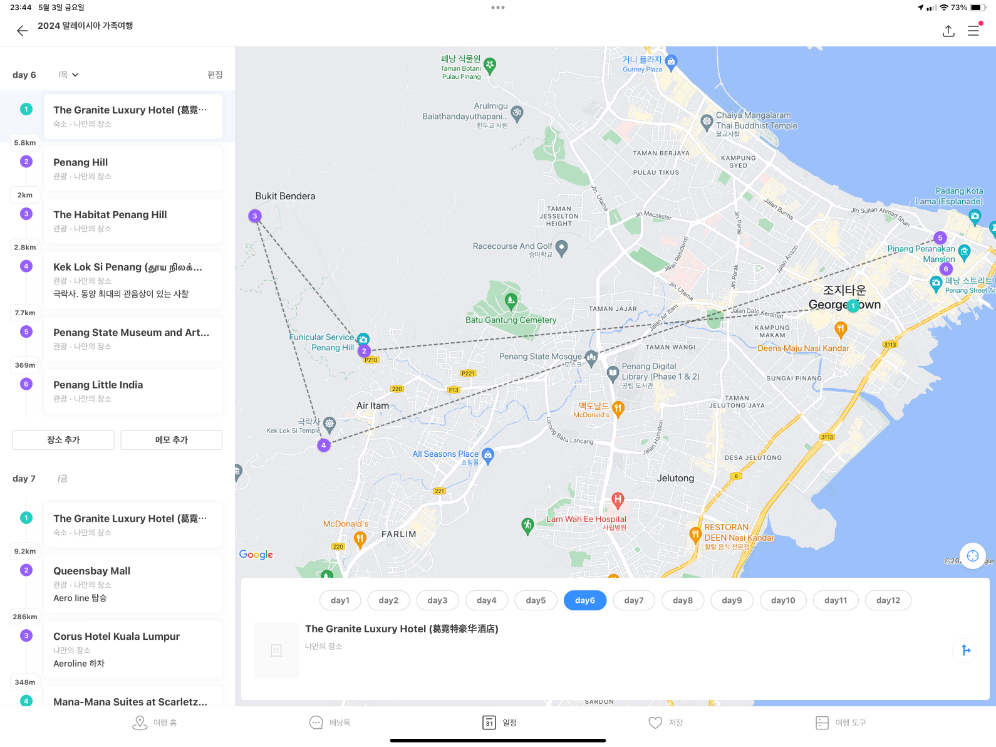The height and width of the screenshot is (747, 996).
Task: Switch to the day4 tab
Action: pyautogui.click(x=487, y=600)
